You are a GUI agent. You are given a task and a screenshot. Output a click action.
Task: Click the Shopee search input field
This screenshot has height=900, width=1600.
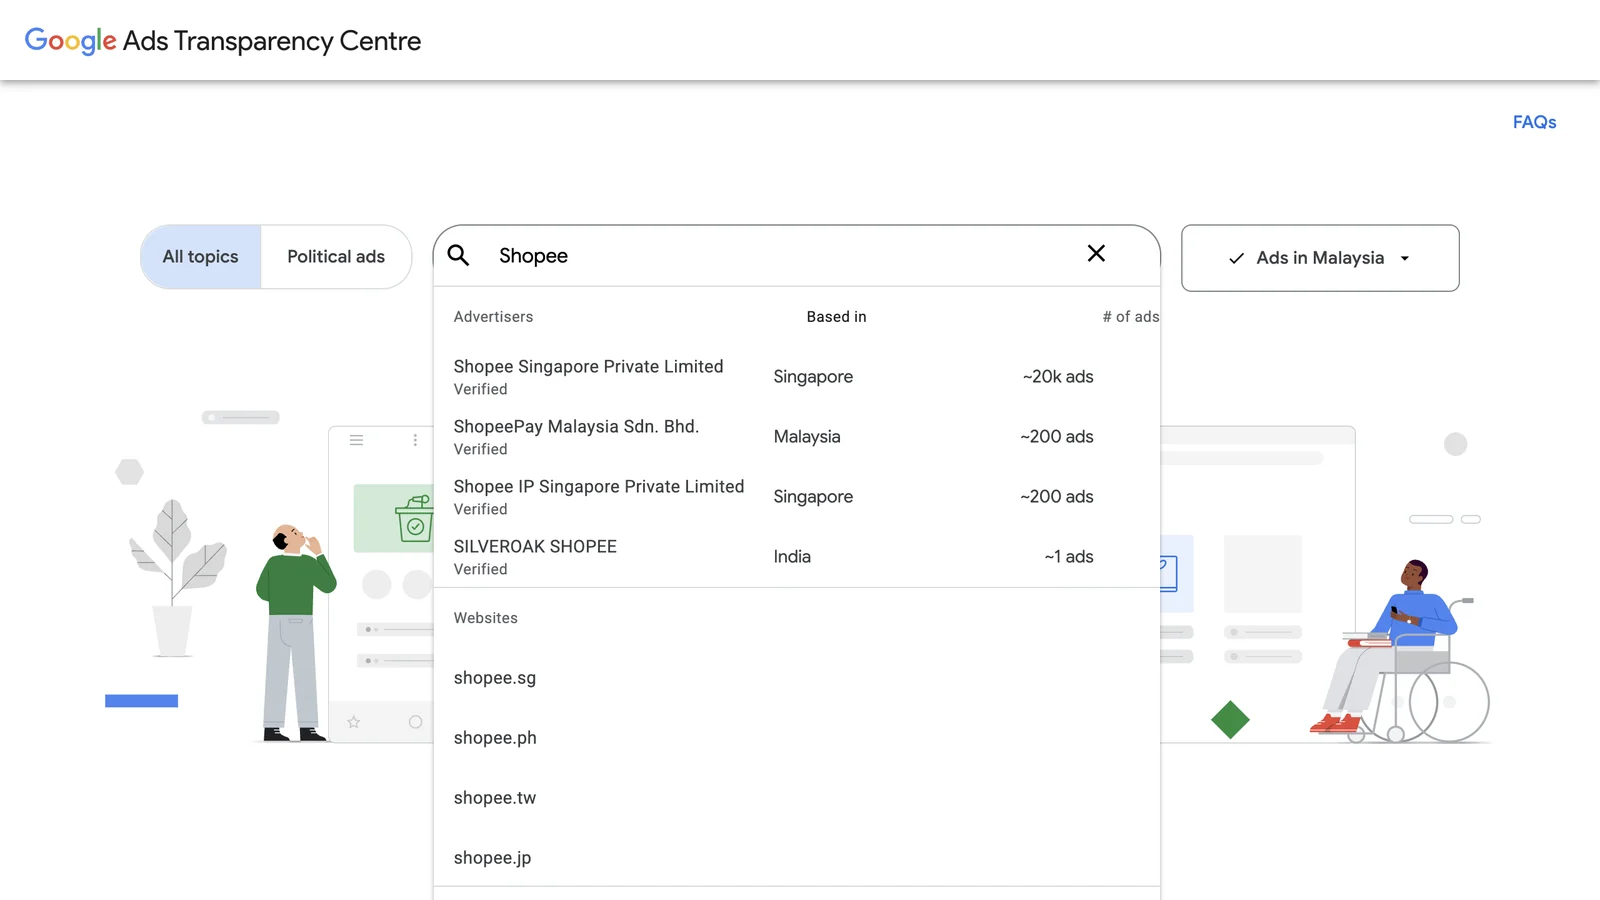click(x=780, y=256)
